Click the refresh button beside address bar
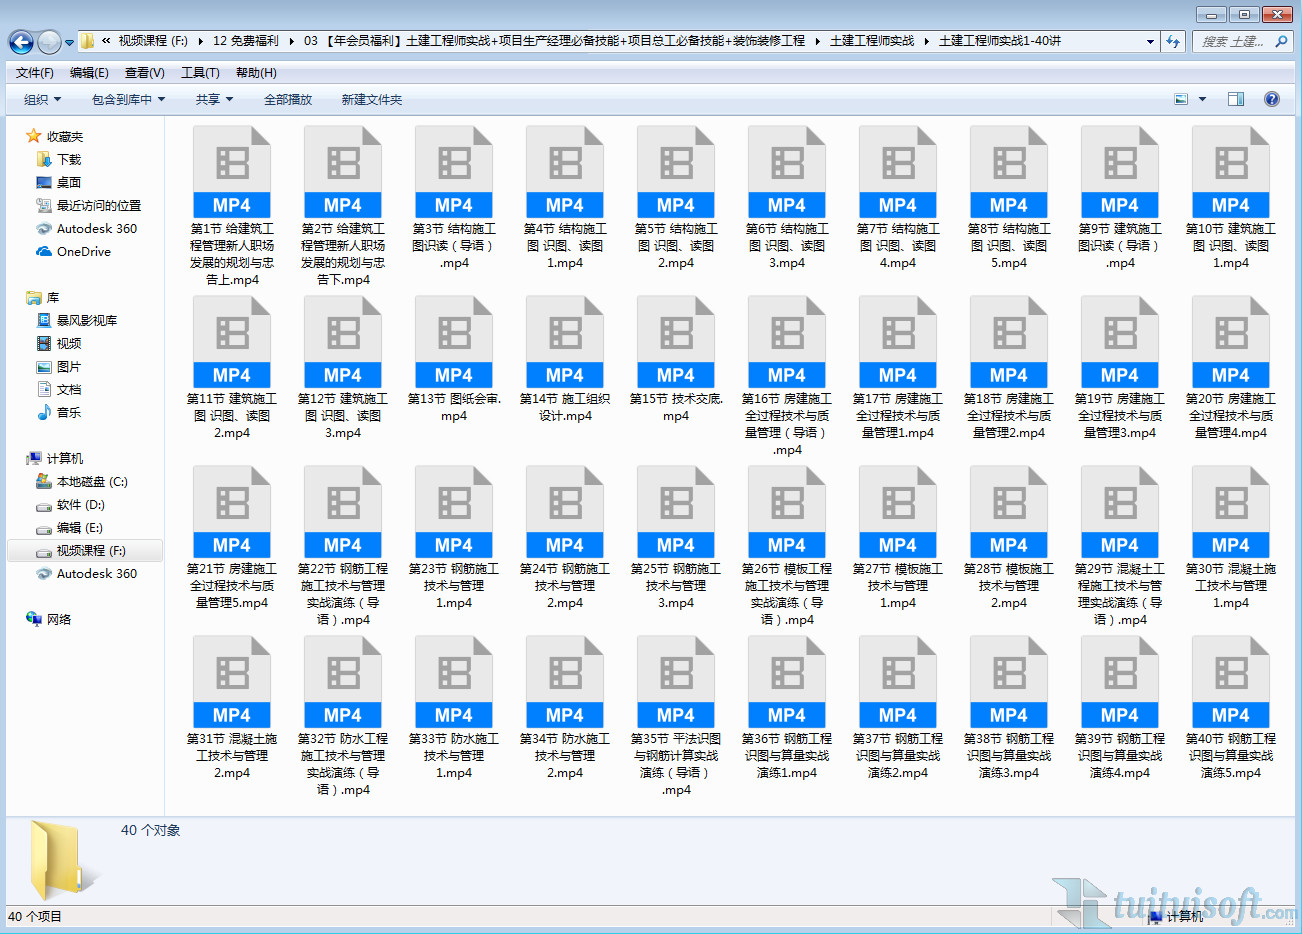The width and height of the screenshot is (1302, 934). click(x=1173, y=42)
